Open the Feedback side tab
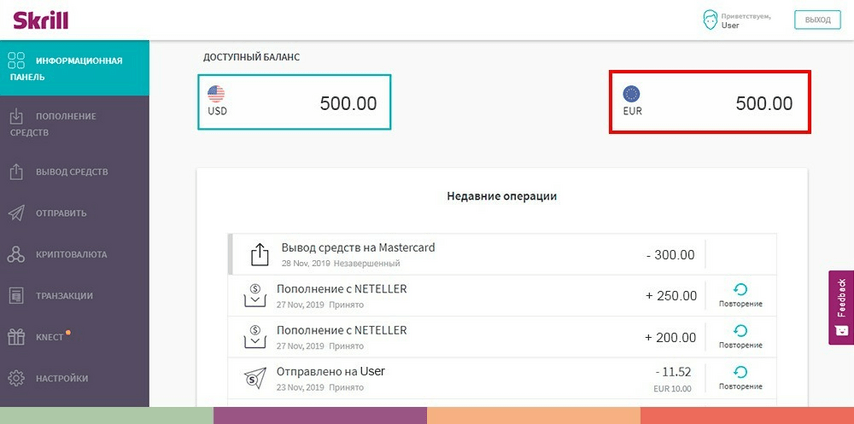Viewport: 854px width, 424px height. 841,307
